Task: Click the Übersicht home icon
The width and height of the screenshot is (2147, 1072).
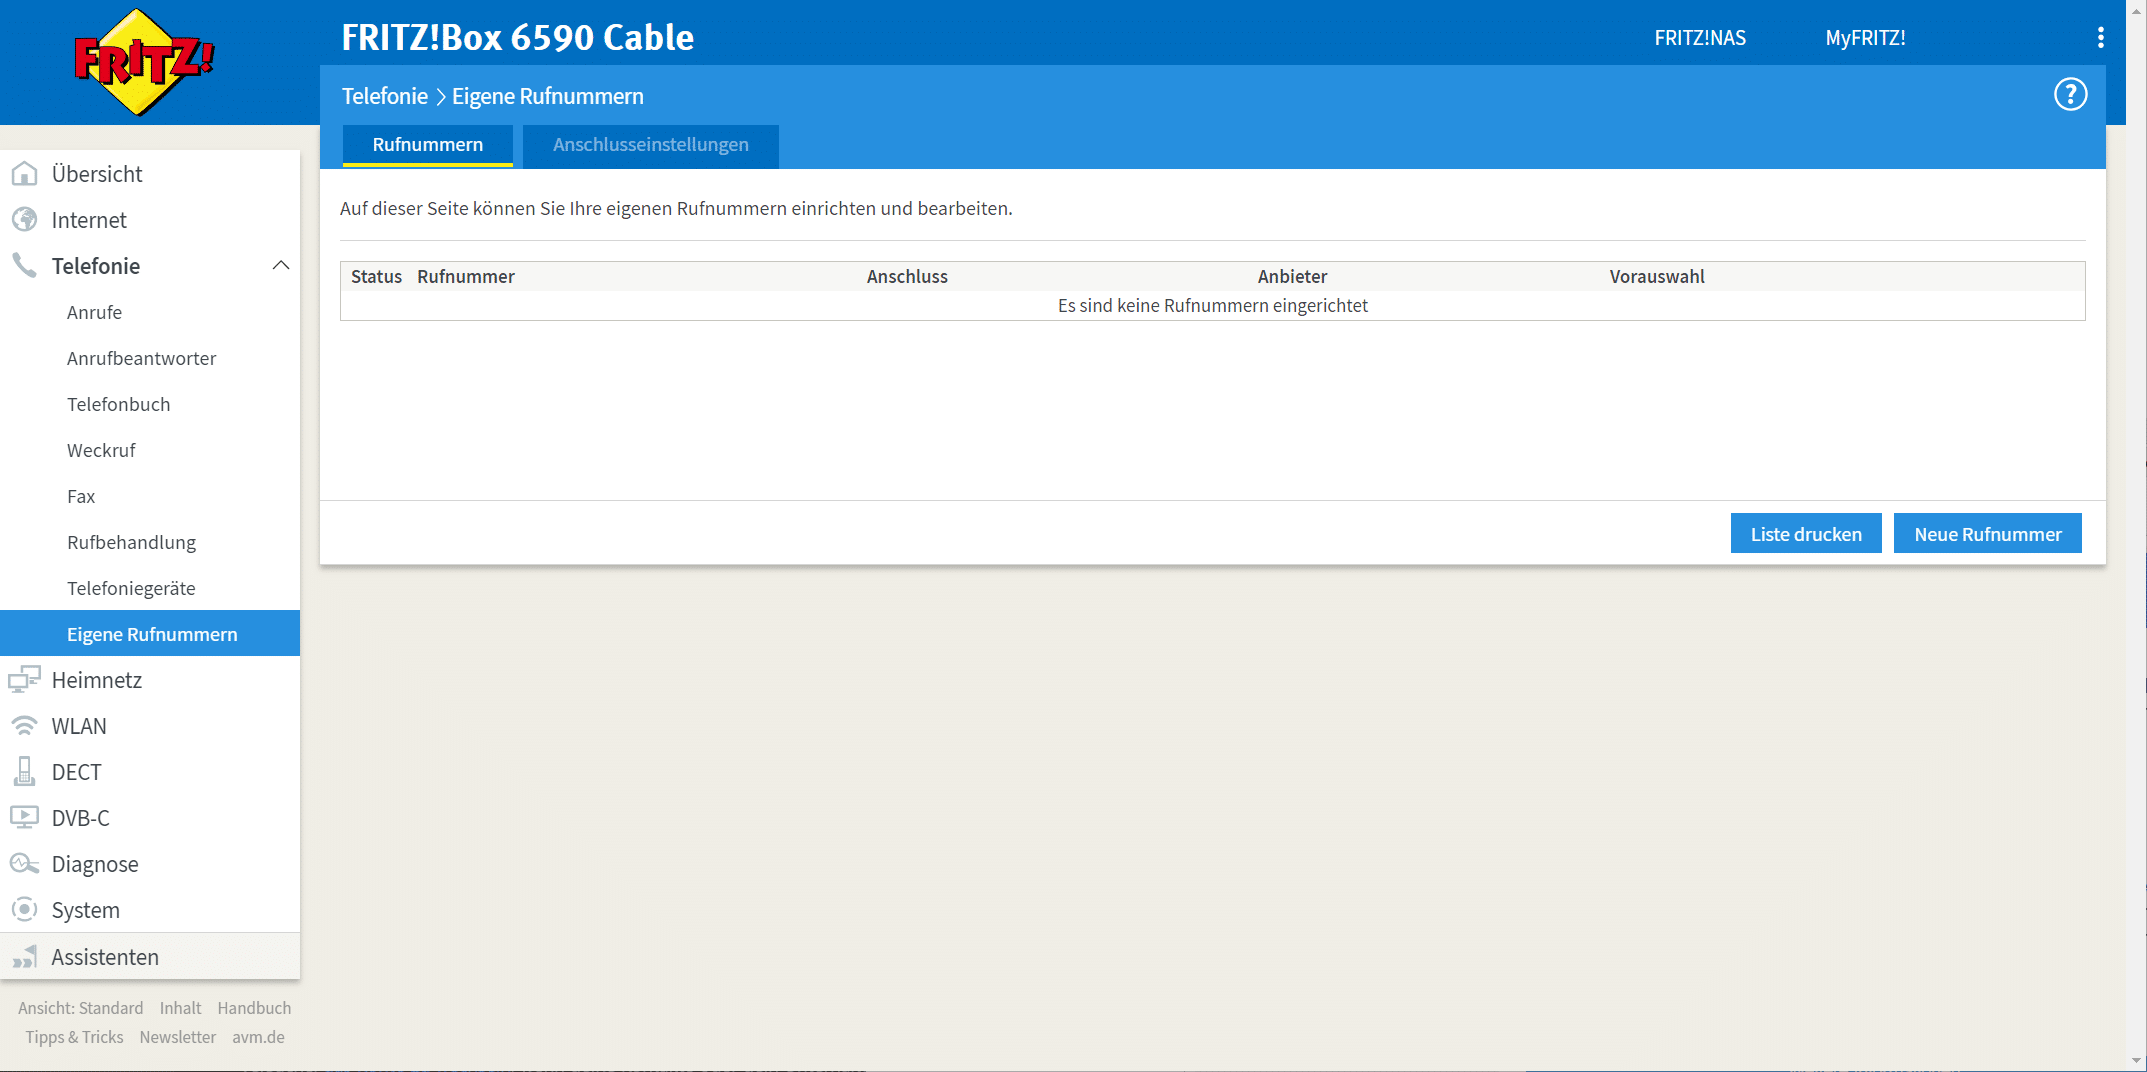Action: [24, 174]
